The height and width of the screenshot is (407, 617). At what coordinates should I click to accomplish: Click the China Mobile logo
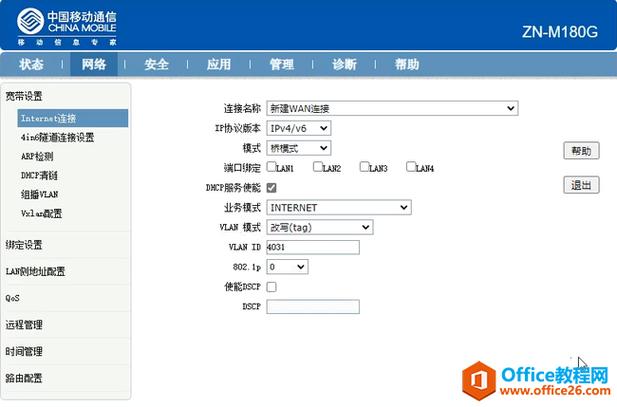pyautogui.click(x=67, y=27)
